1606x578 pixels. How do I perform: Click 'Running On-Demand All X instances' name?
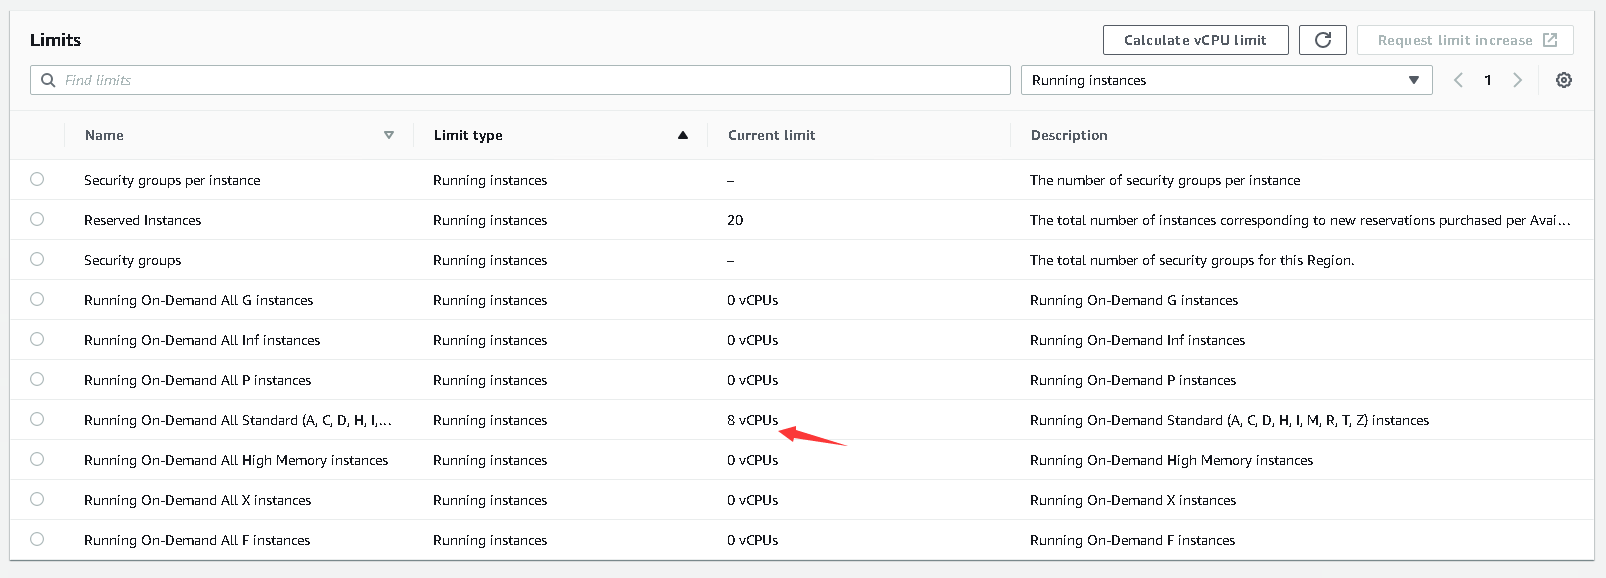197,500
